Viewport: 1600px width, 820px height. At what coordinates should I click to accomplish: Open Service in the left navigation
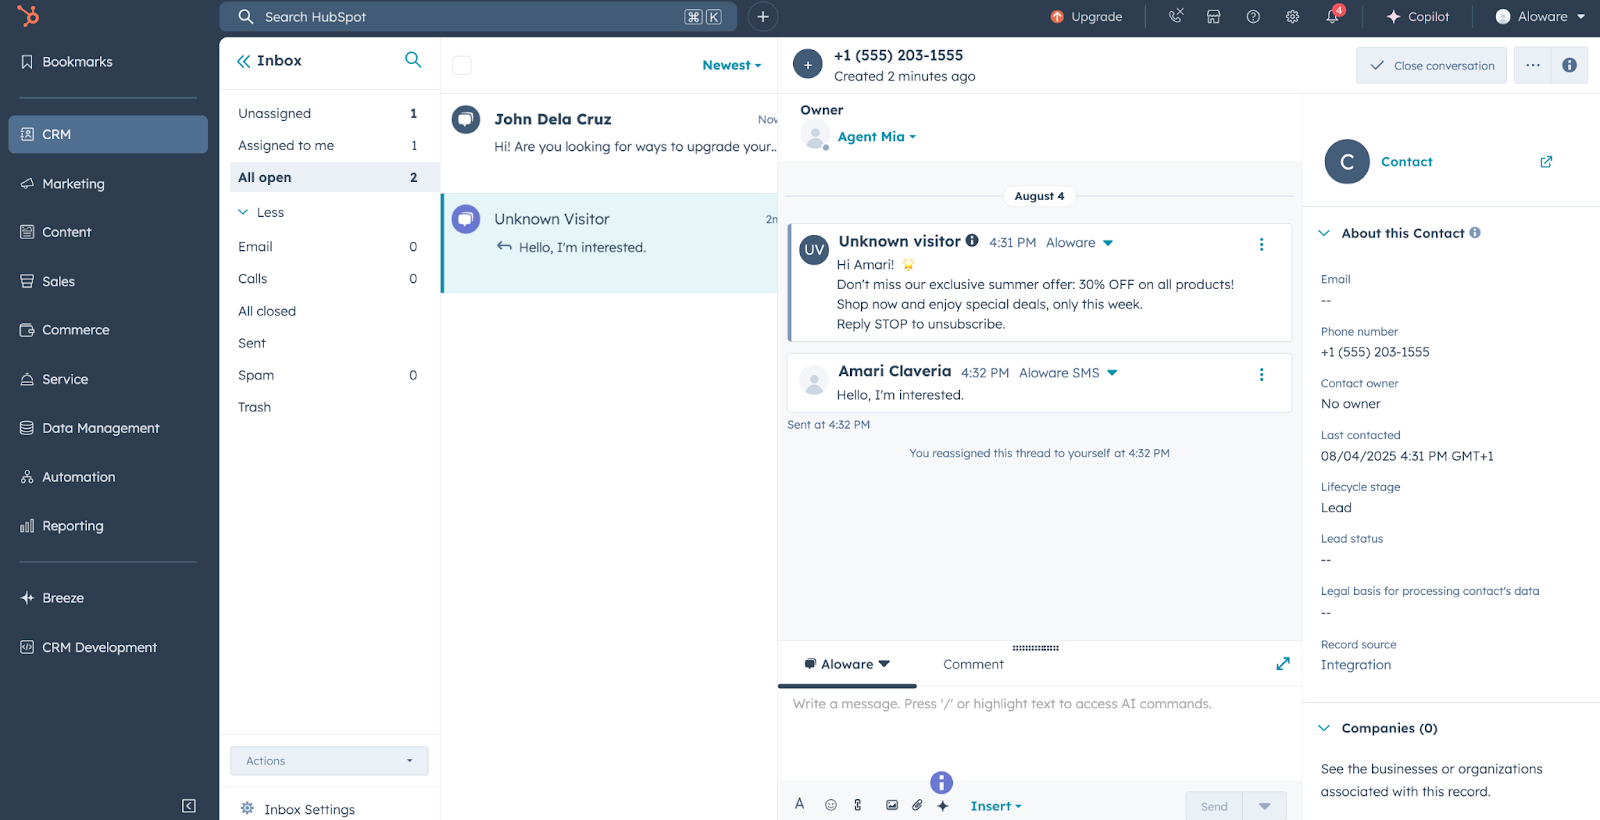[54, 379]
